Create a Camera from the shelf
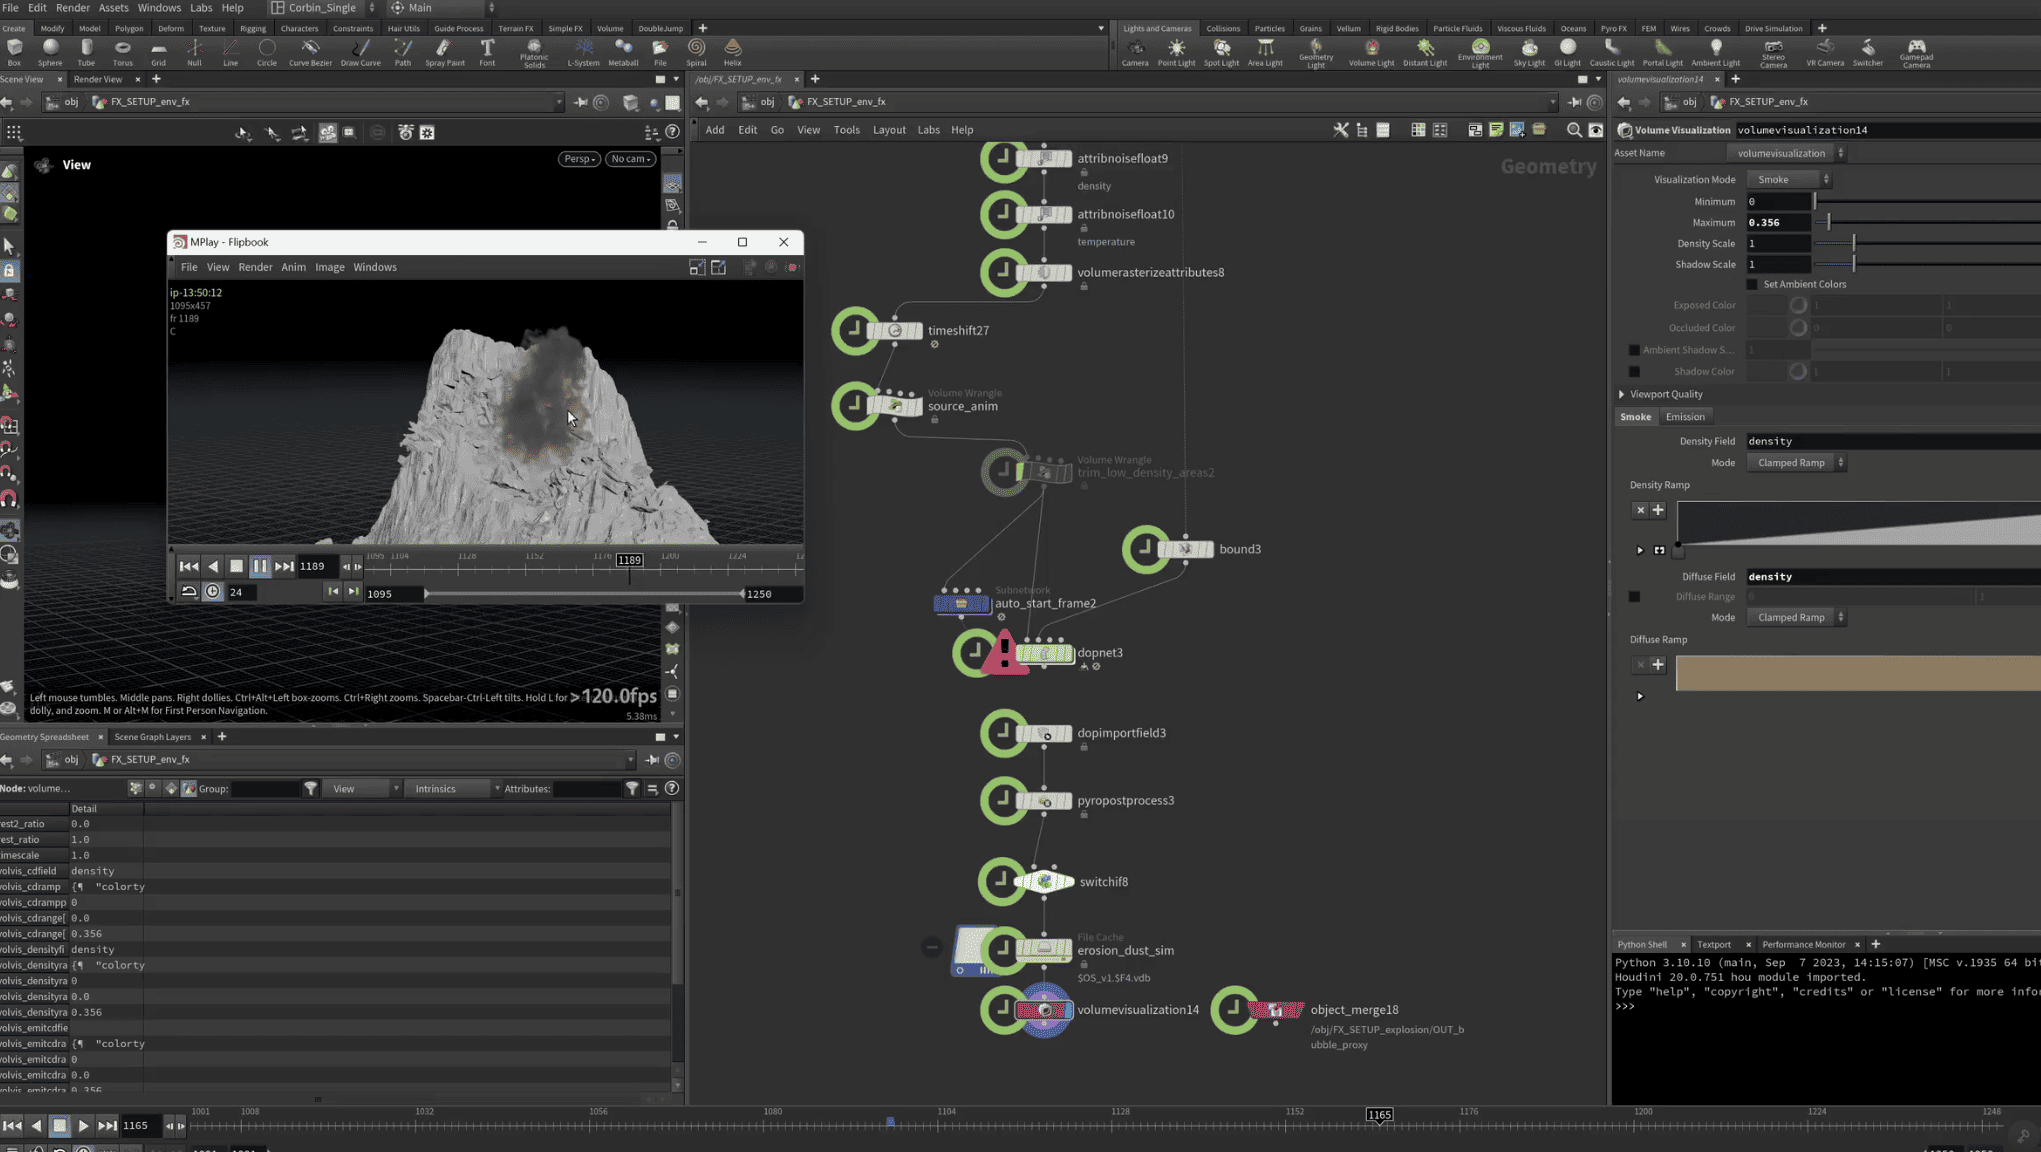This screenshot has height=1152, width=2041. pyautogui.click(x=1135, y=52)
